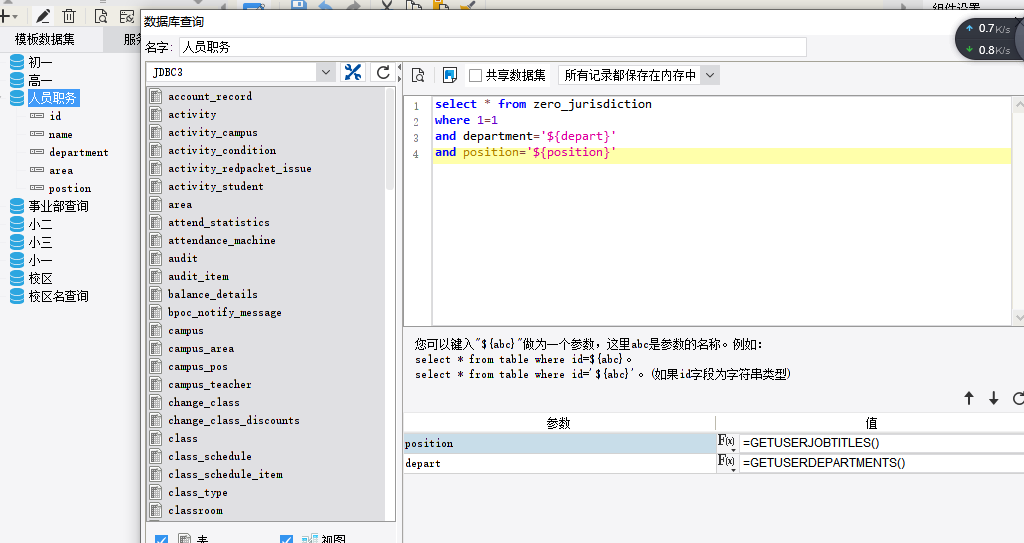Move the parameter up with up arrow
Screen dimensions: 1024x543
(x=969, y=398)
